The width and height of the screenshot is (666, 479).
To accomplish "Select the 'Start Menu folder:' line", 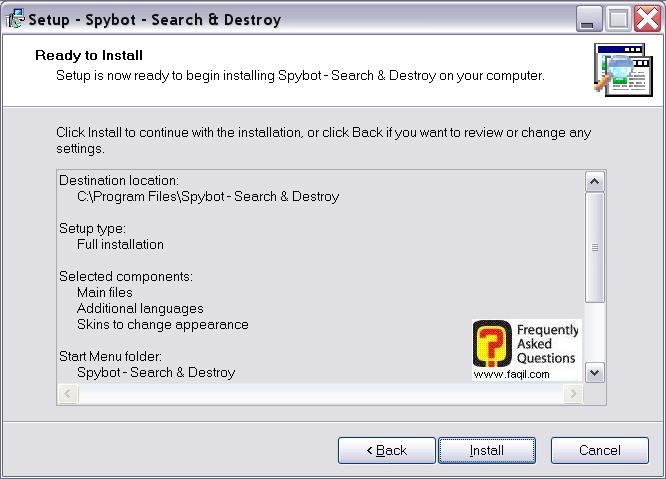I will pos(110,356).
